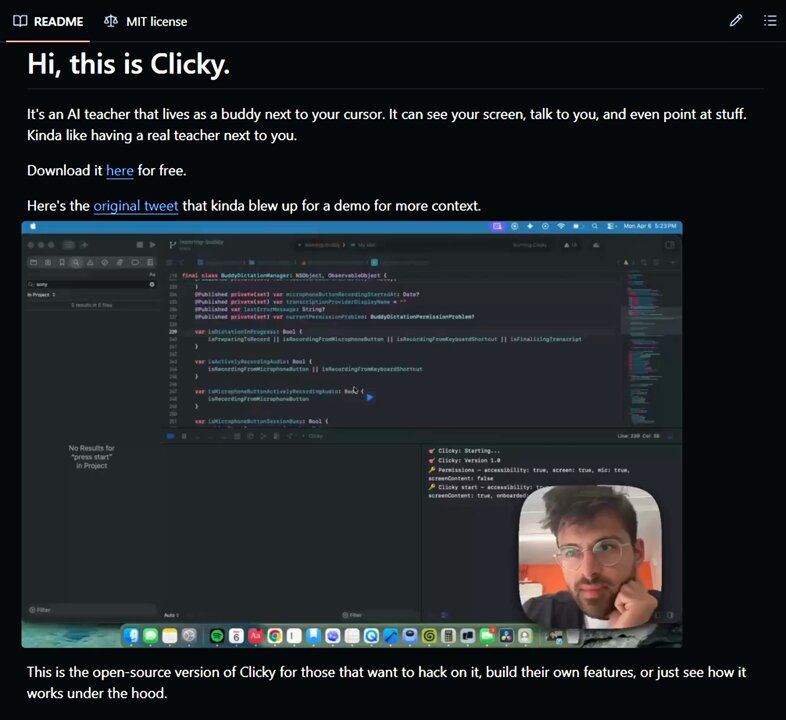Viewport: 786px width, 720px height.
Task: Click the pencil edit README icon
Action: [735, 21]
